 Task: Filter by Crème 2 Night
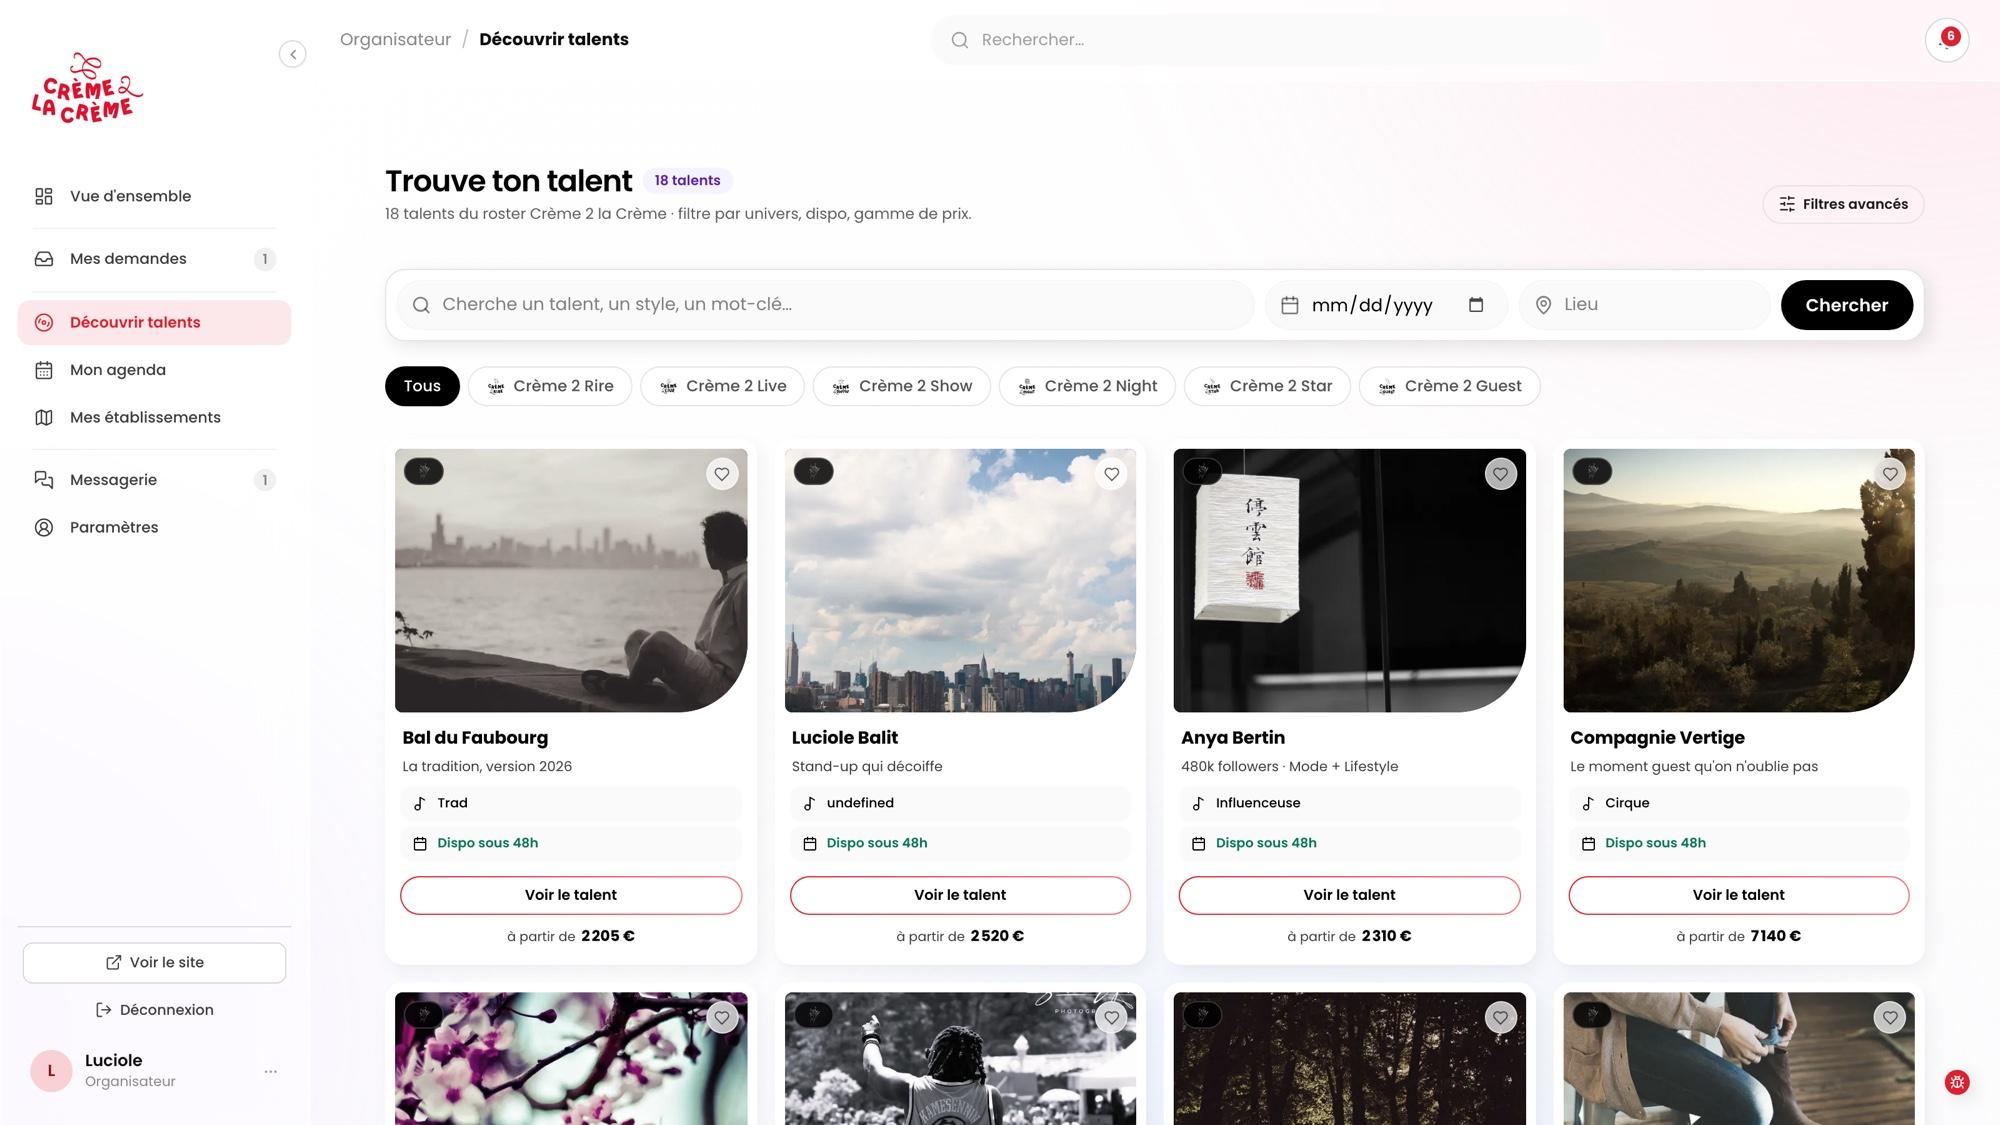(1087, 386)
